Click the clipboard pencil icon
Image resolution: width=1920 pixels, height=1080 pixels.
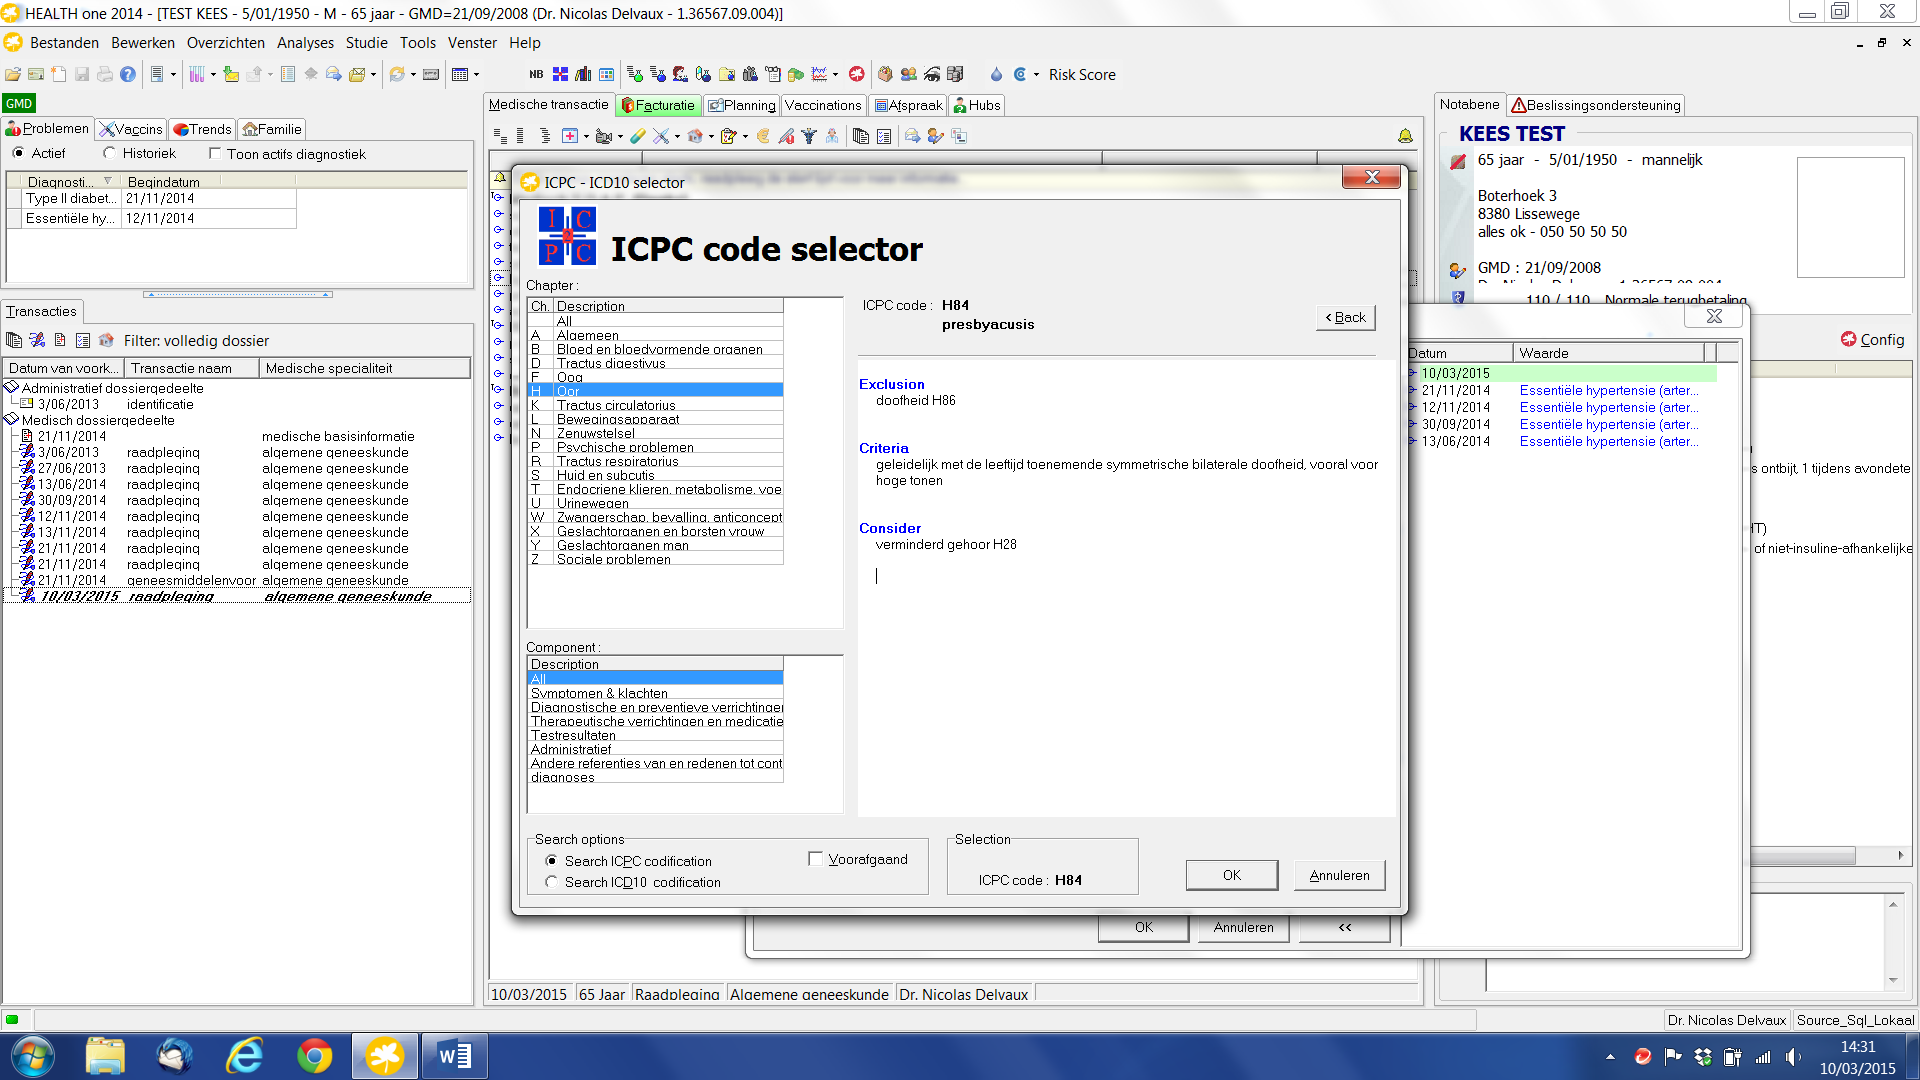coord(728,136)
